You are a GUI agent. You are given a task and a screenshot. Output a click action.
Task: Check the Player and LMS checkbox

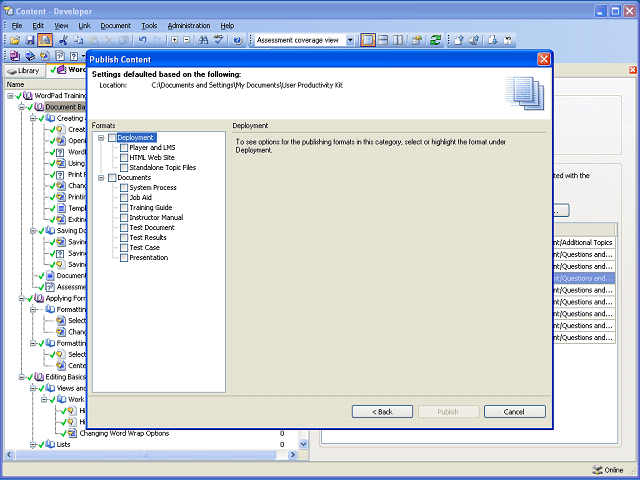(x=124, y=148)
